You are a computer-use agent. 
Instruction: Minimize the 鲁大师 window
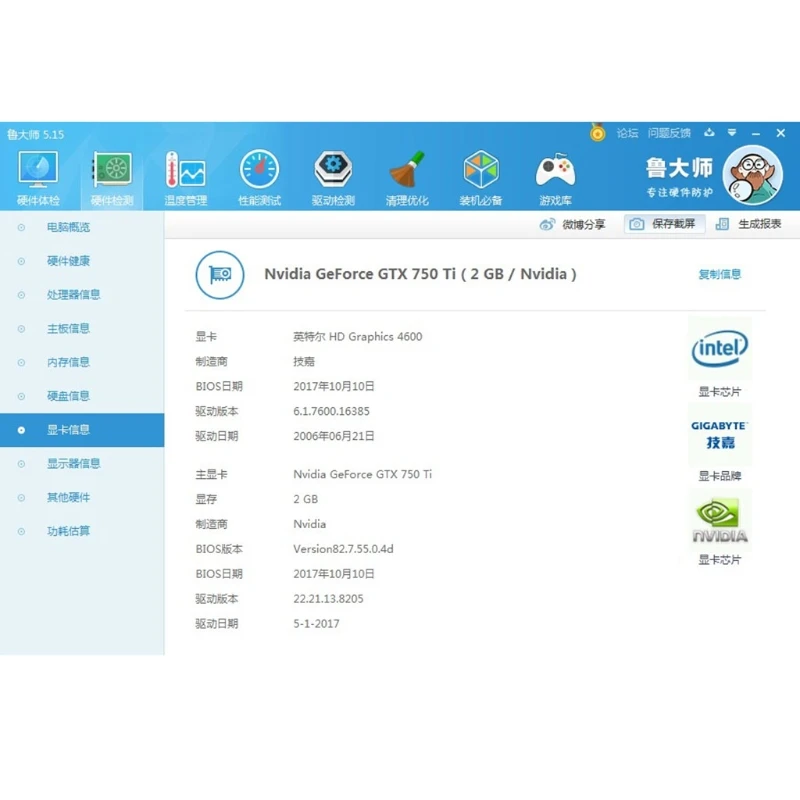(756, 133)
